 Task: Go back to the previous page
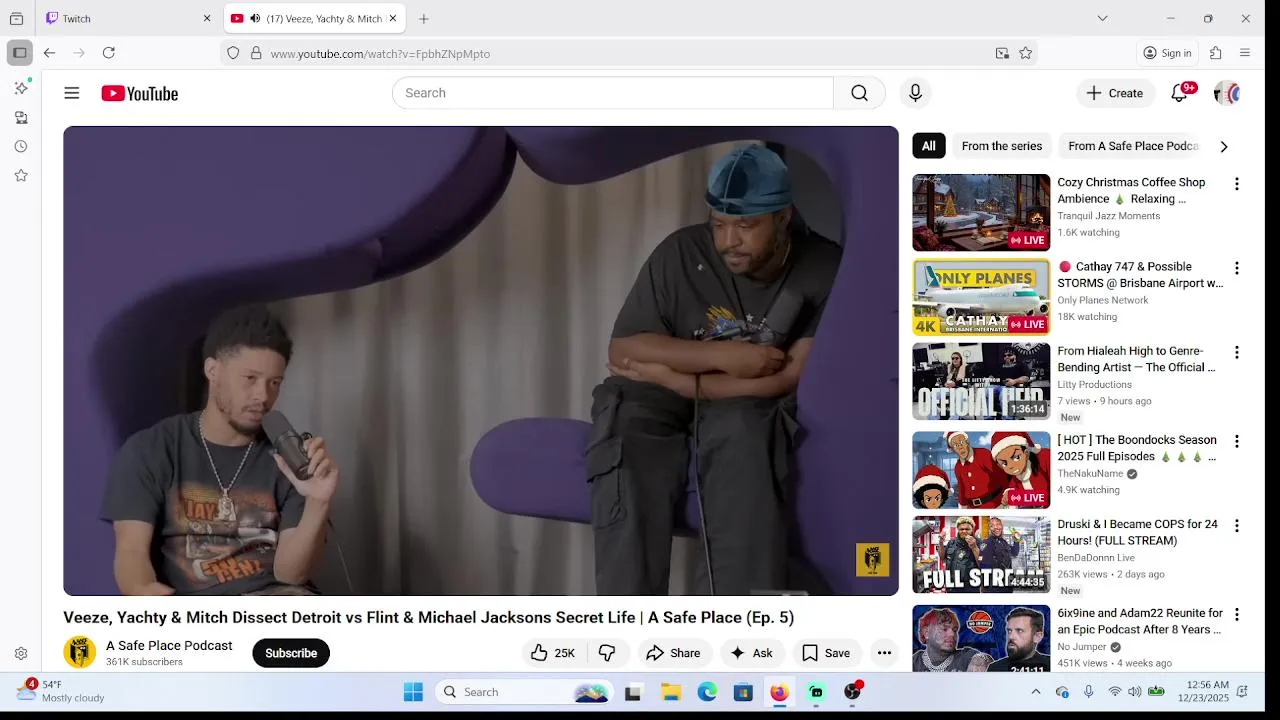pyautogui.click(x=50, y=53)
